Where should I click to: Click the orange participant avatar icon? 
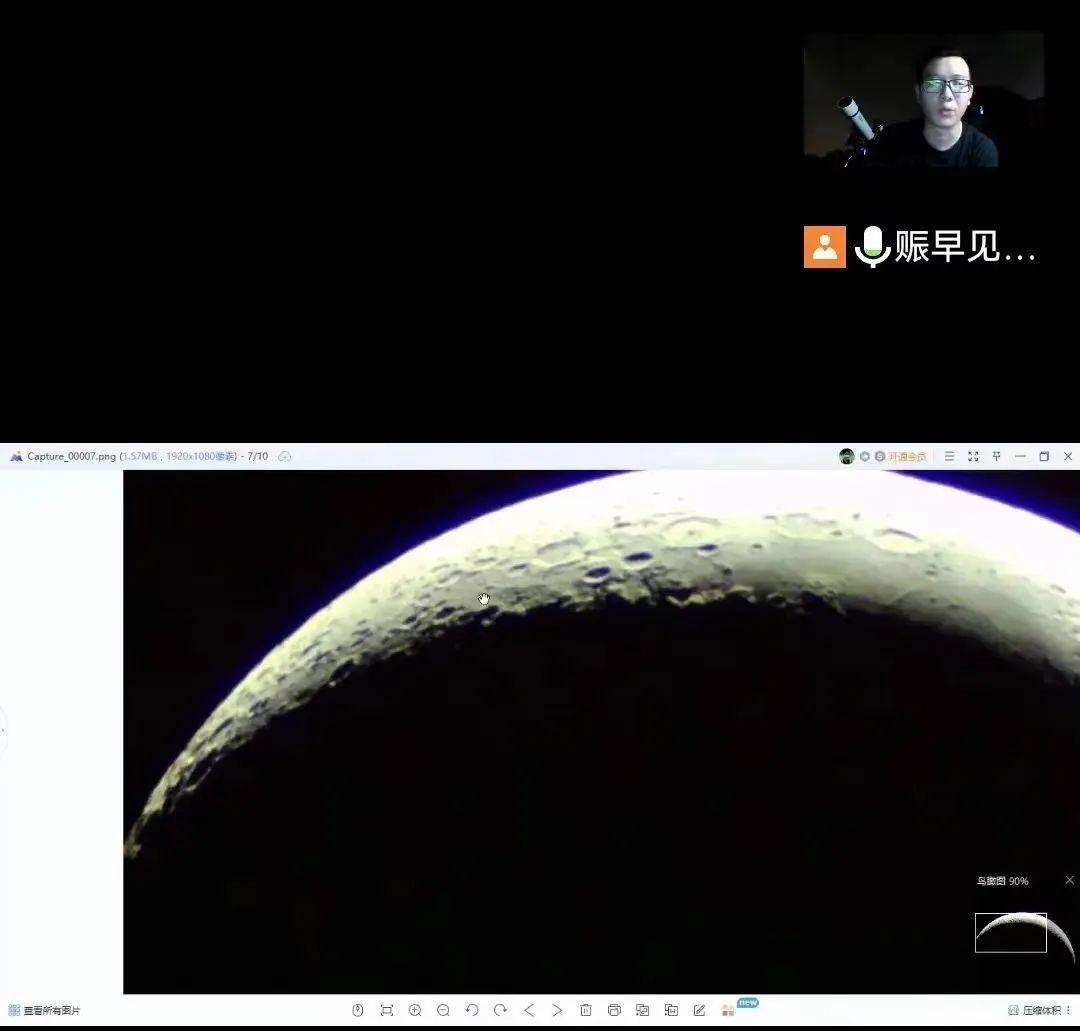tap(824, 247)
